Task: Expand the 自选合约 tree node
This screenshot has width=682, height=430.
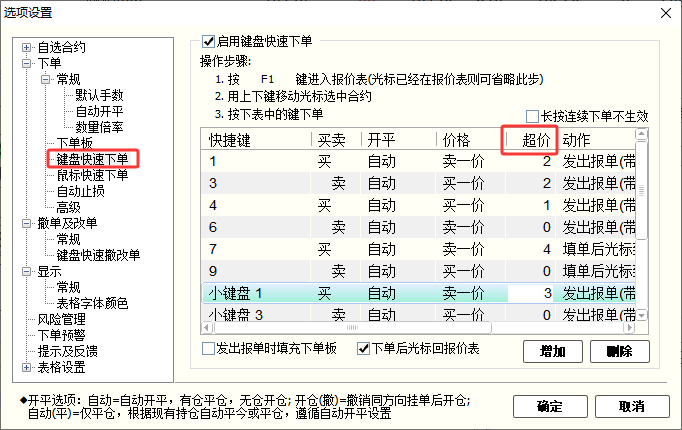Action: pyautogui.click(x=27, y=47)
